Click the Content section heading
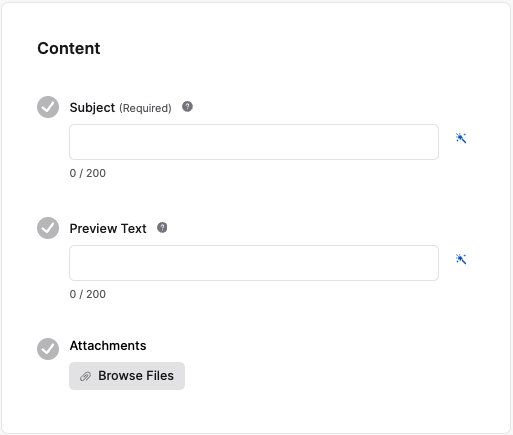This screenshot has height=435, width=513. click(x=69, y=48)
